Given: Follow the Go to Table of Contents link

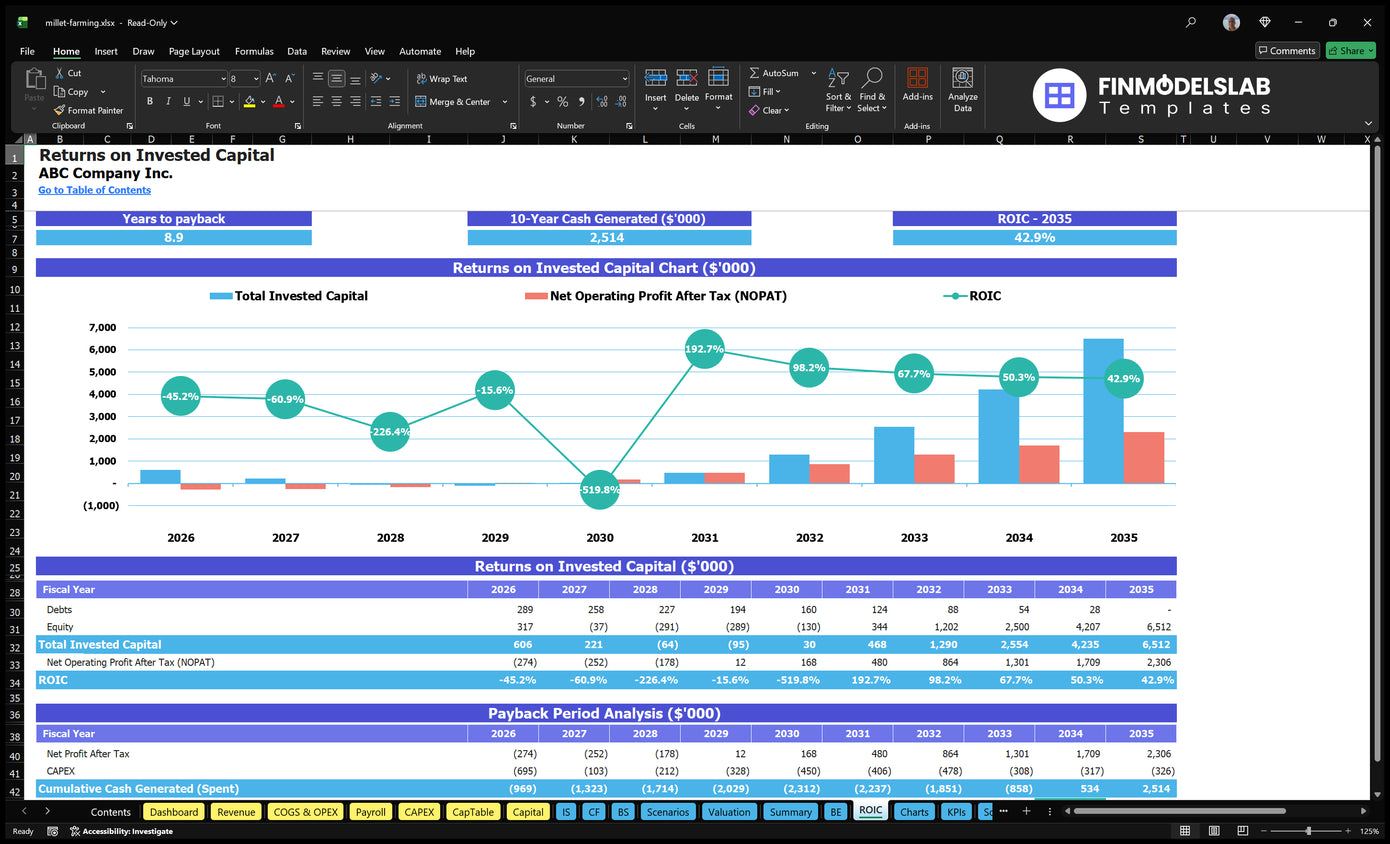Looking at the screenshot, I should [x=95, y=190].
